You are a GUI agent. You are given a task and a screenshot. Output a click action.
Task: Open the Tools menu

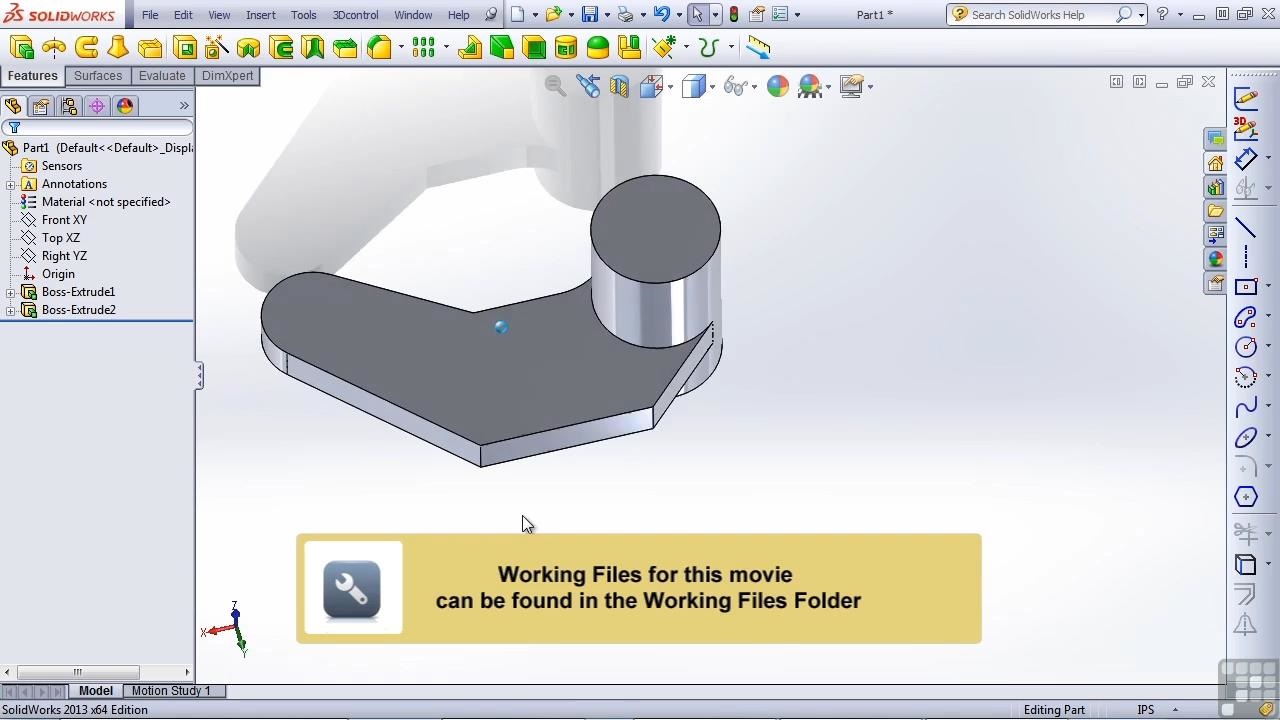[x=304, y=15]
